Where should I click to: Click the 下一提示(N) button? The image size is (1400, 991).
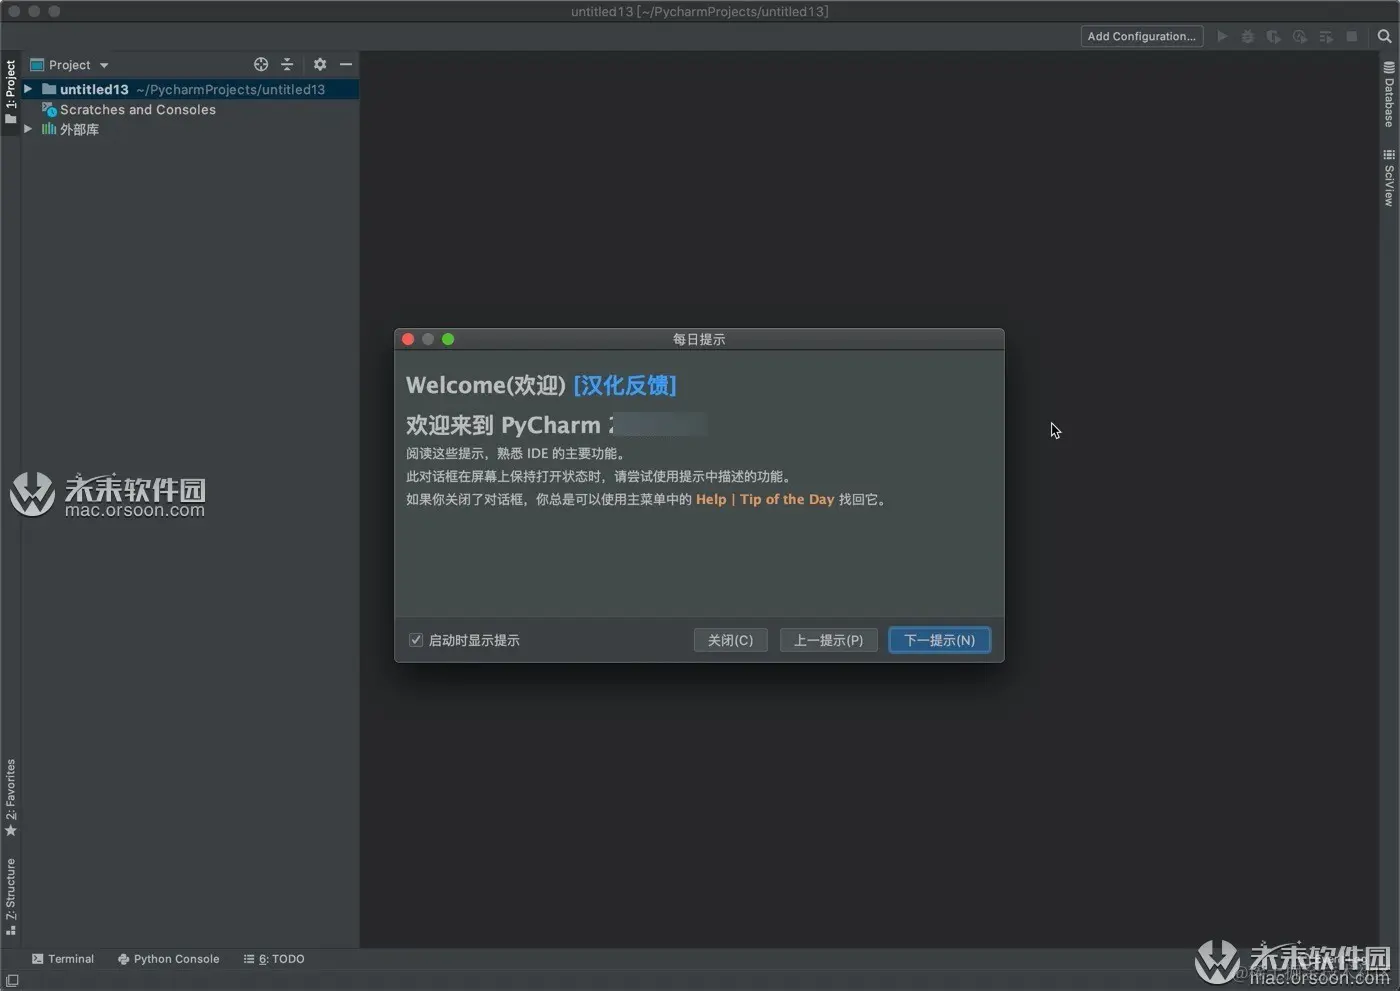pos(940,640)
